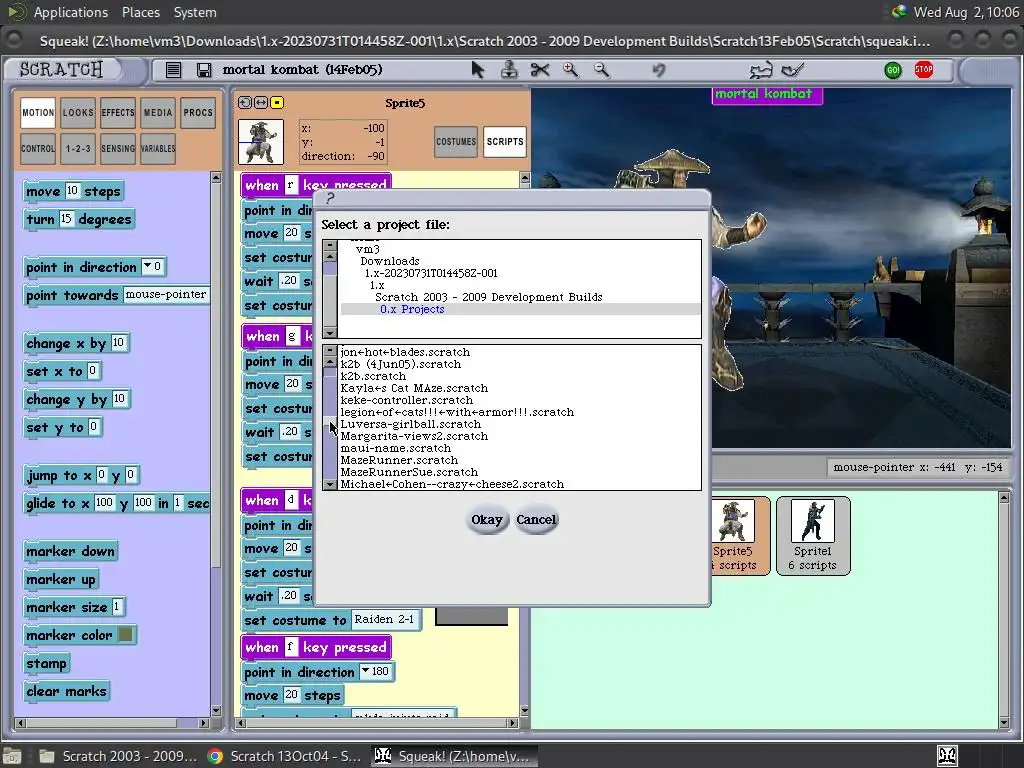Open the Media blocks category
Screen dimensions: 1024x768
(x=157, y=112)
